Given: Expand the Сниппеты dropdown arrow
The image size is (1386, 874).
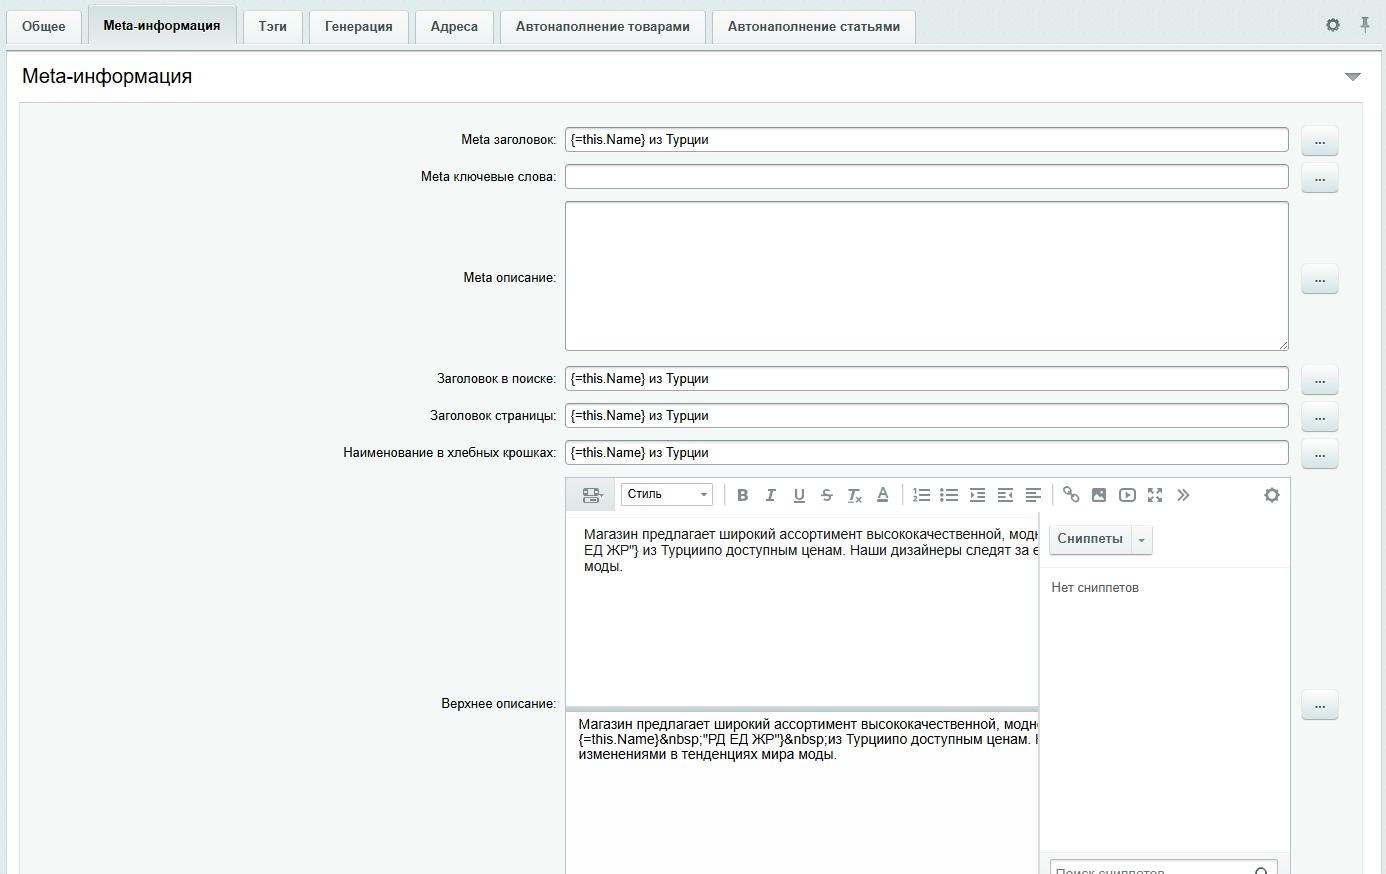Looking at the screenshot, I should [1141, 540].
